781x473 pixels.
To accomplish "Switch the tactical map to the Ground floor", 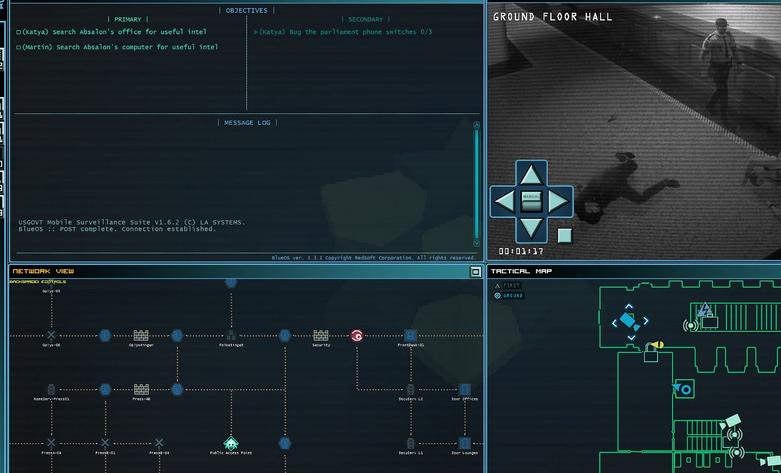I will pos(508,296).
